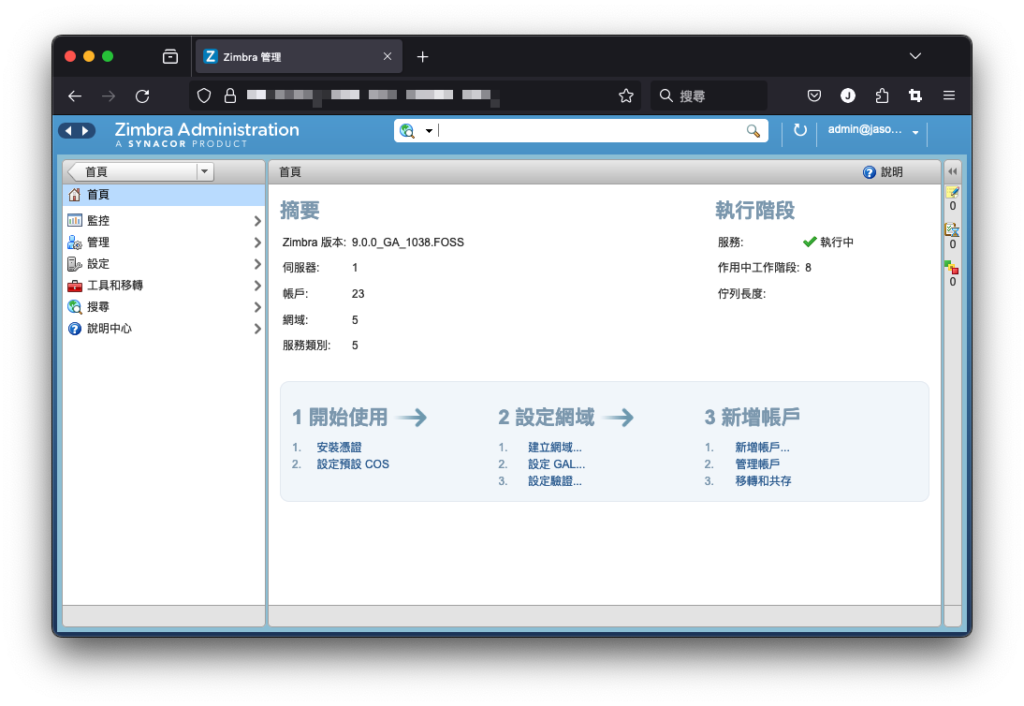
Task: Expand the 監控 chevron arrow
Action: [x=257, y=221]
